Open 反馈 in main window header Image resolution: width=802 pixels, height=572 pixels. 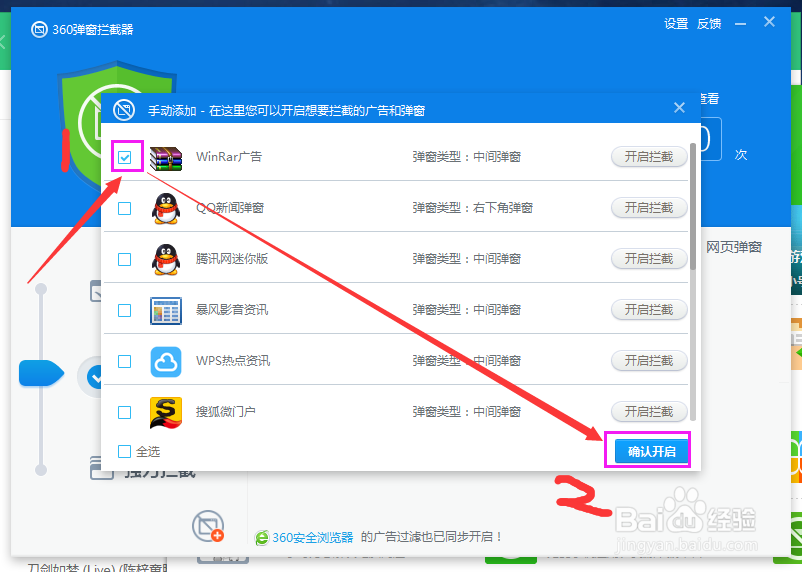pos(709,24)
